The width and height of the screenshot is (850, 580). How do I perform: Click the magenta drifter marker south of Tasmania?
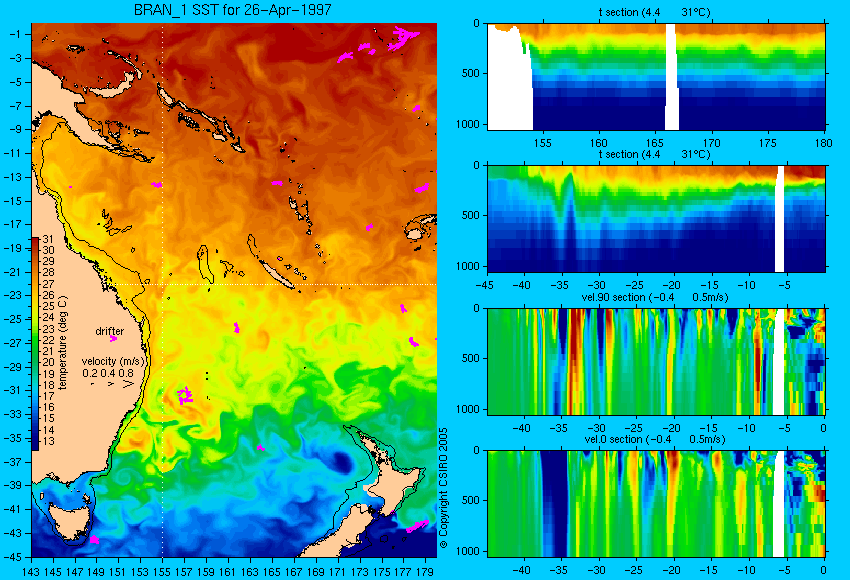(x=94, y=539)
